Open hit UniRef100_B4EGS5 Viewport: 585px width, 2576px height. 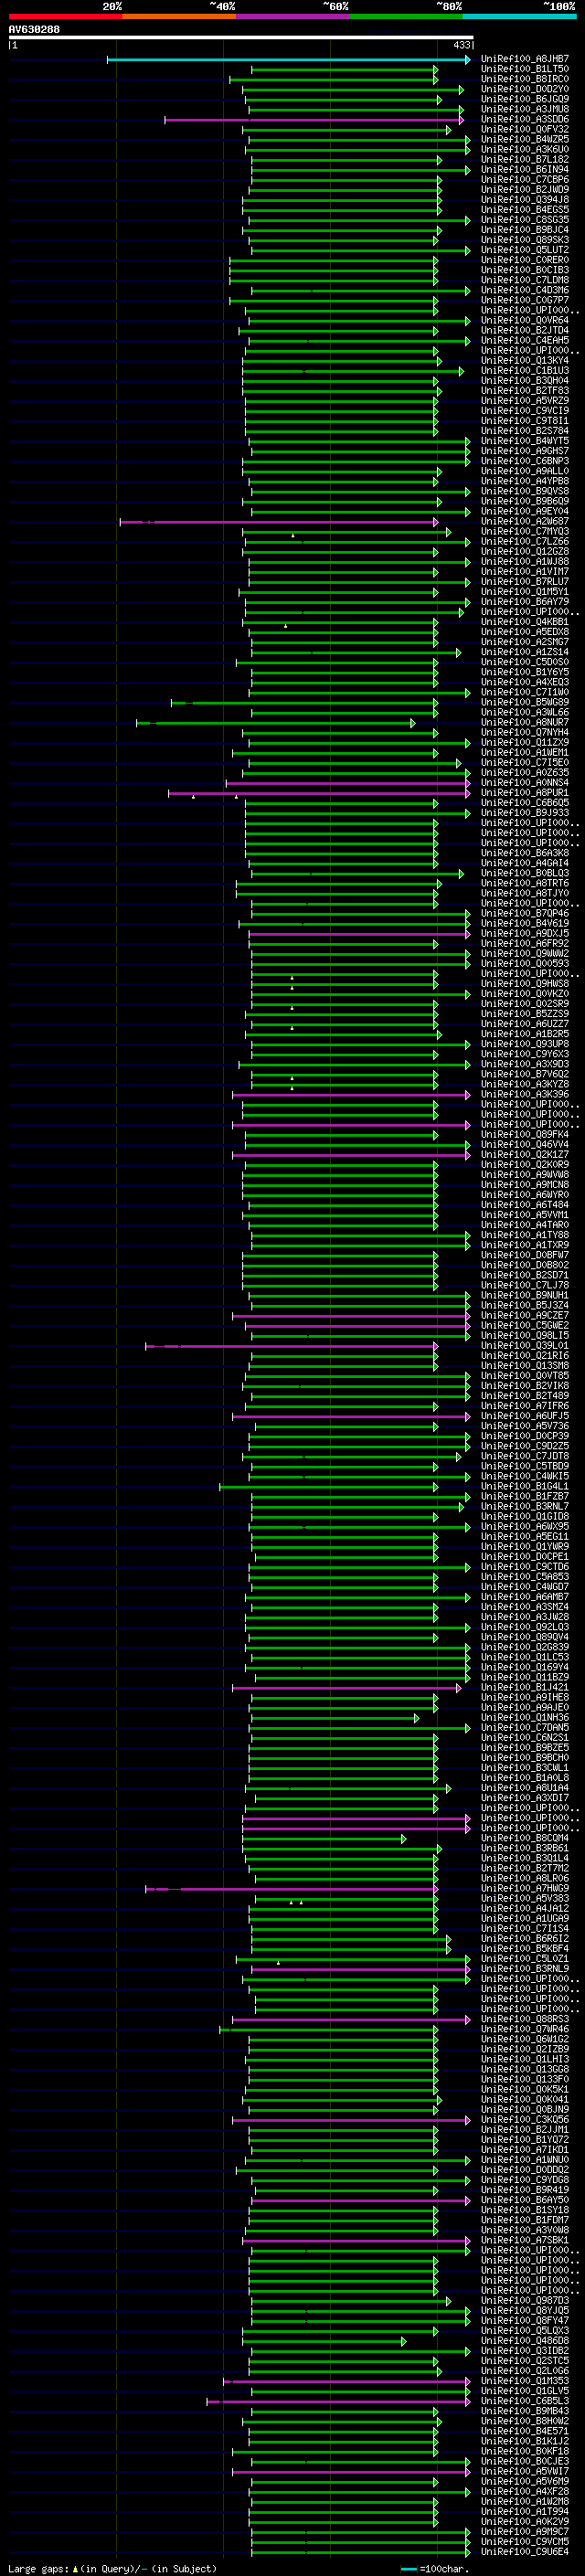pyautogui.click(x=525, y=210)
